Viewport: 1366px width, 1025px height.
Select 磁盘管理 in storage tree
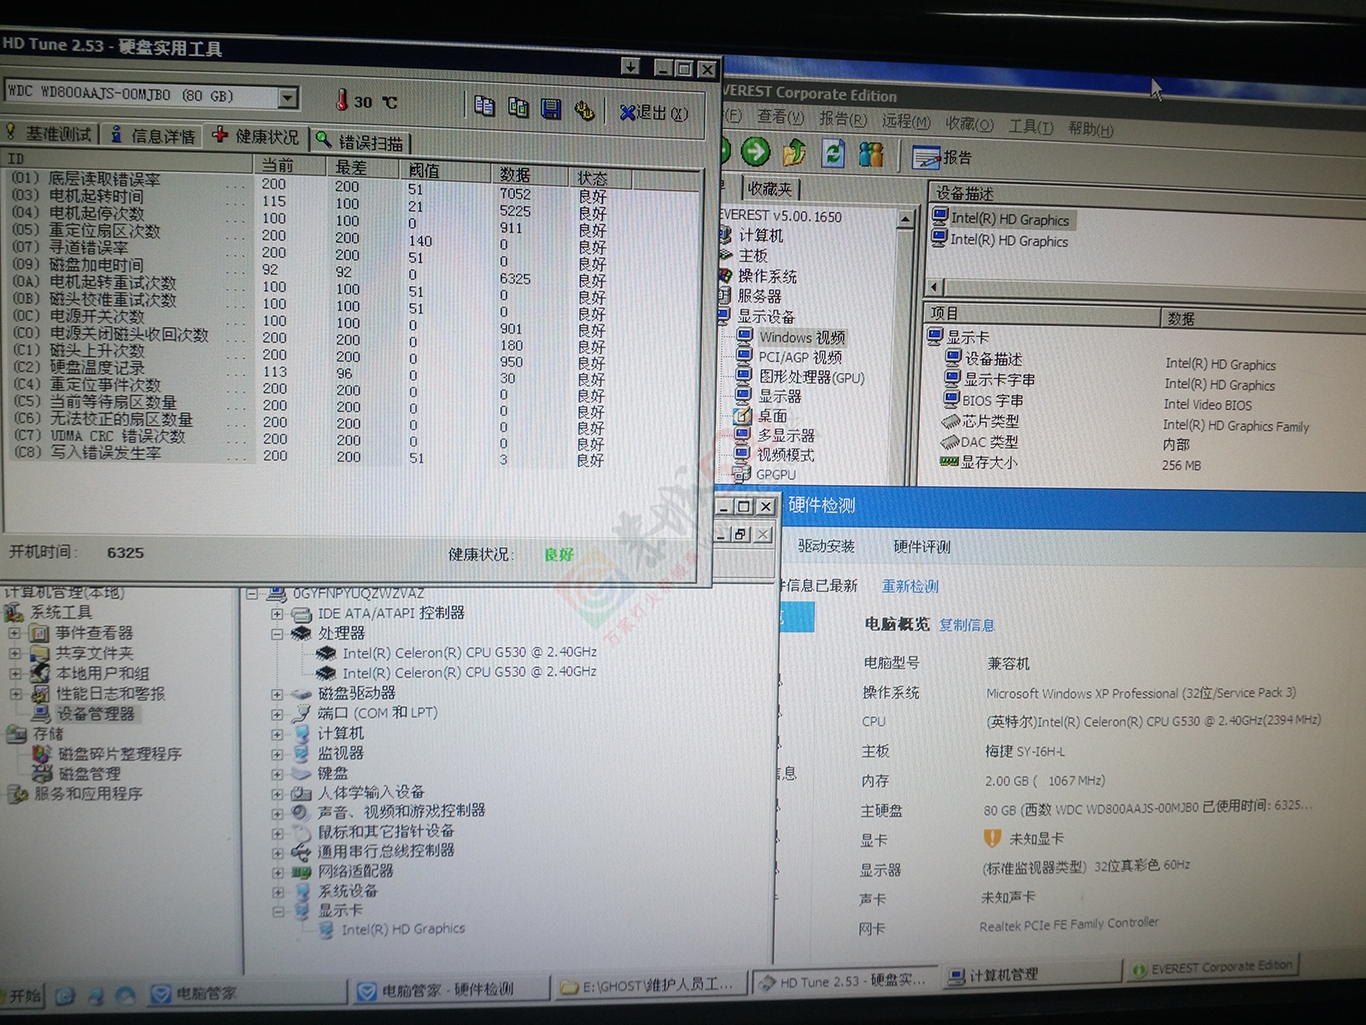click(x=89, y=774)
